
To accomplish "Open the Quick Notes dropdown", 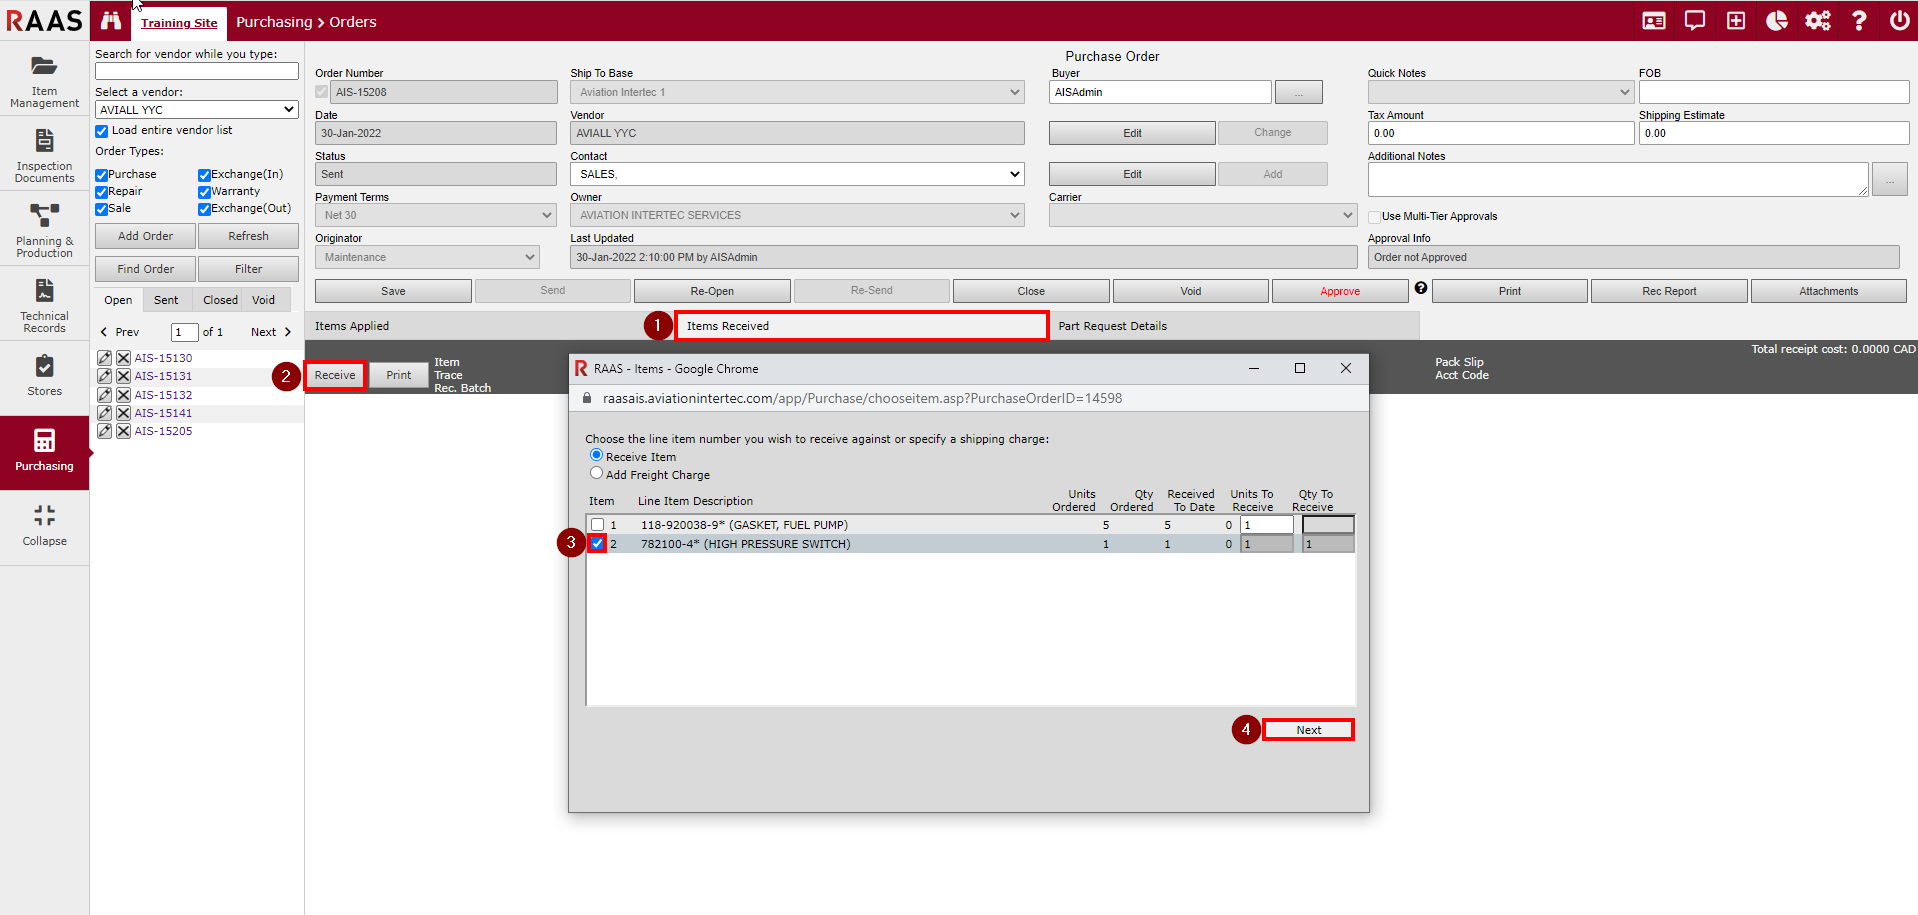I will click(x=1500, y=92).
